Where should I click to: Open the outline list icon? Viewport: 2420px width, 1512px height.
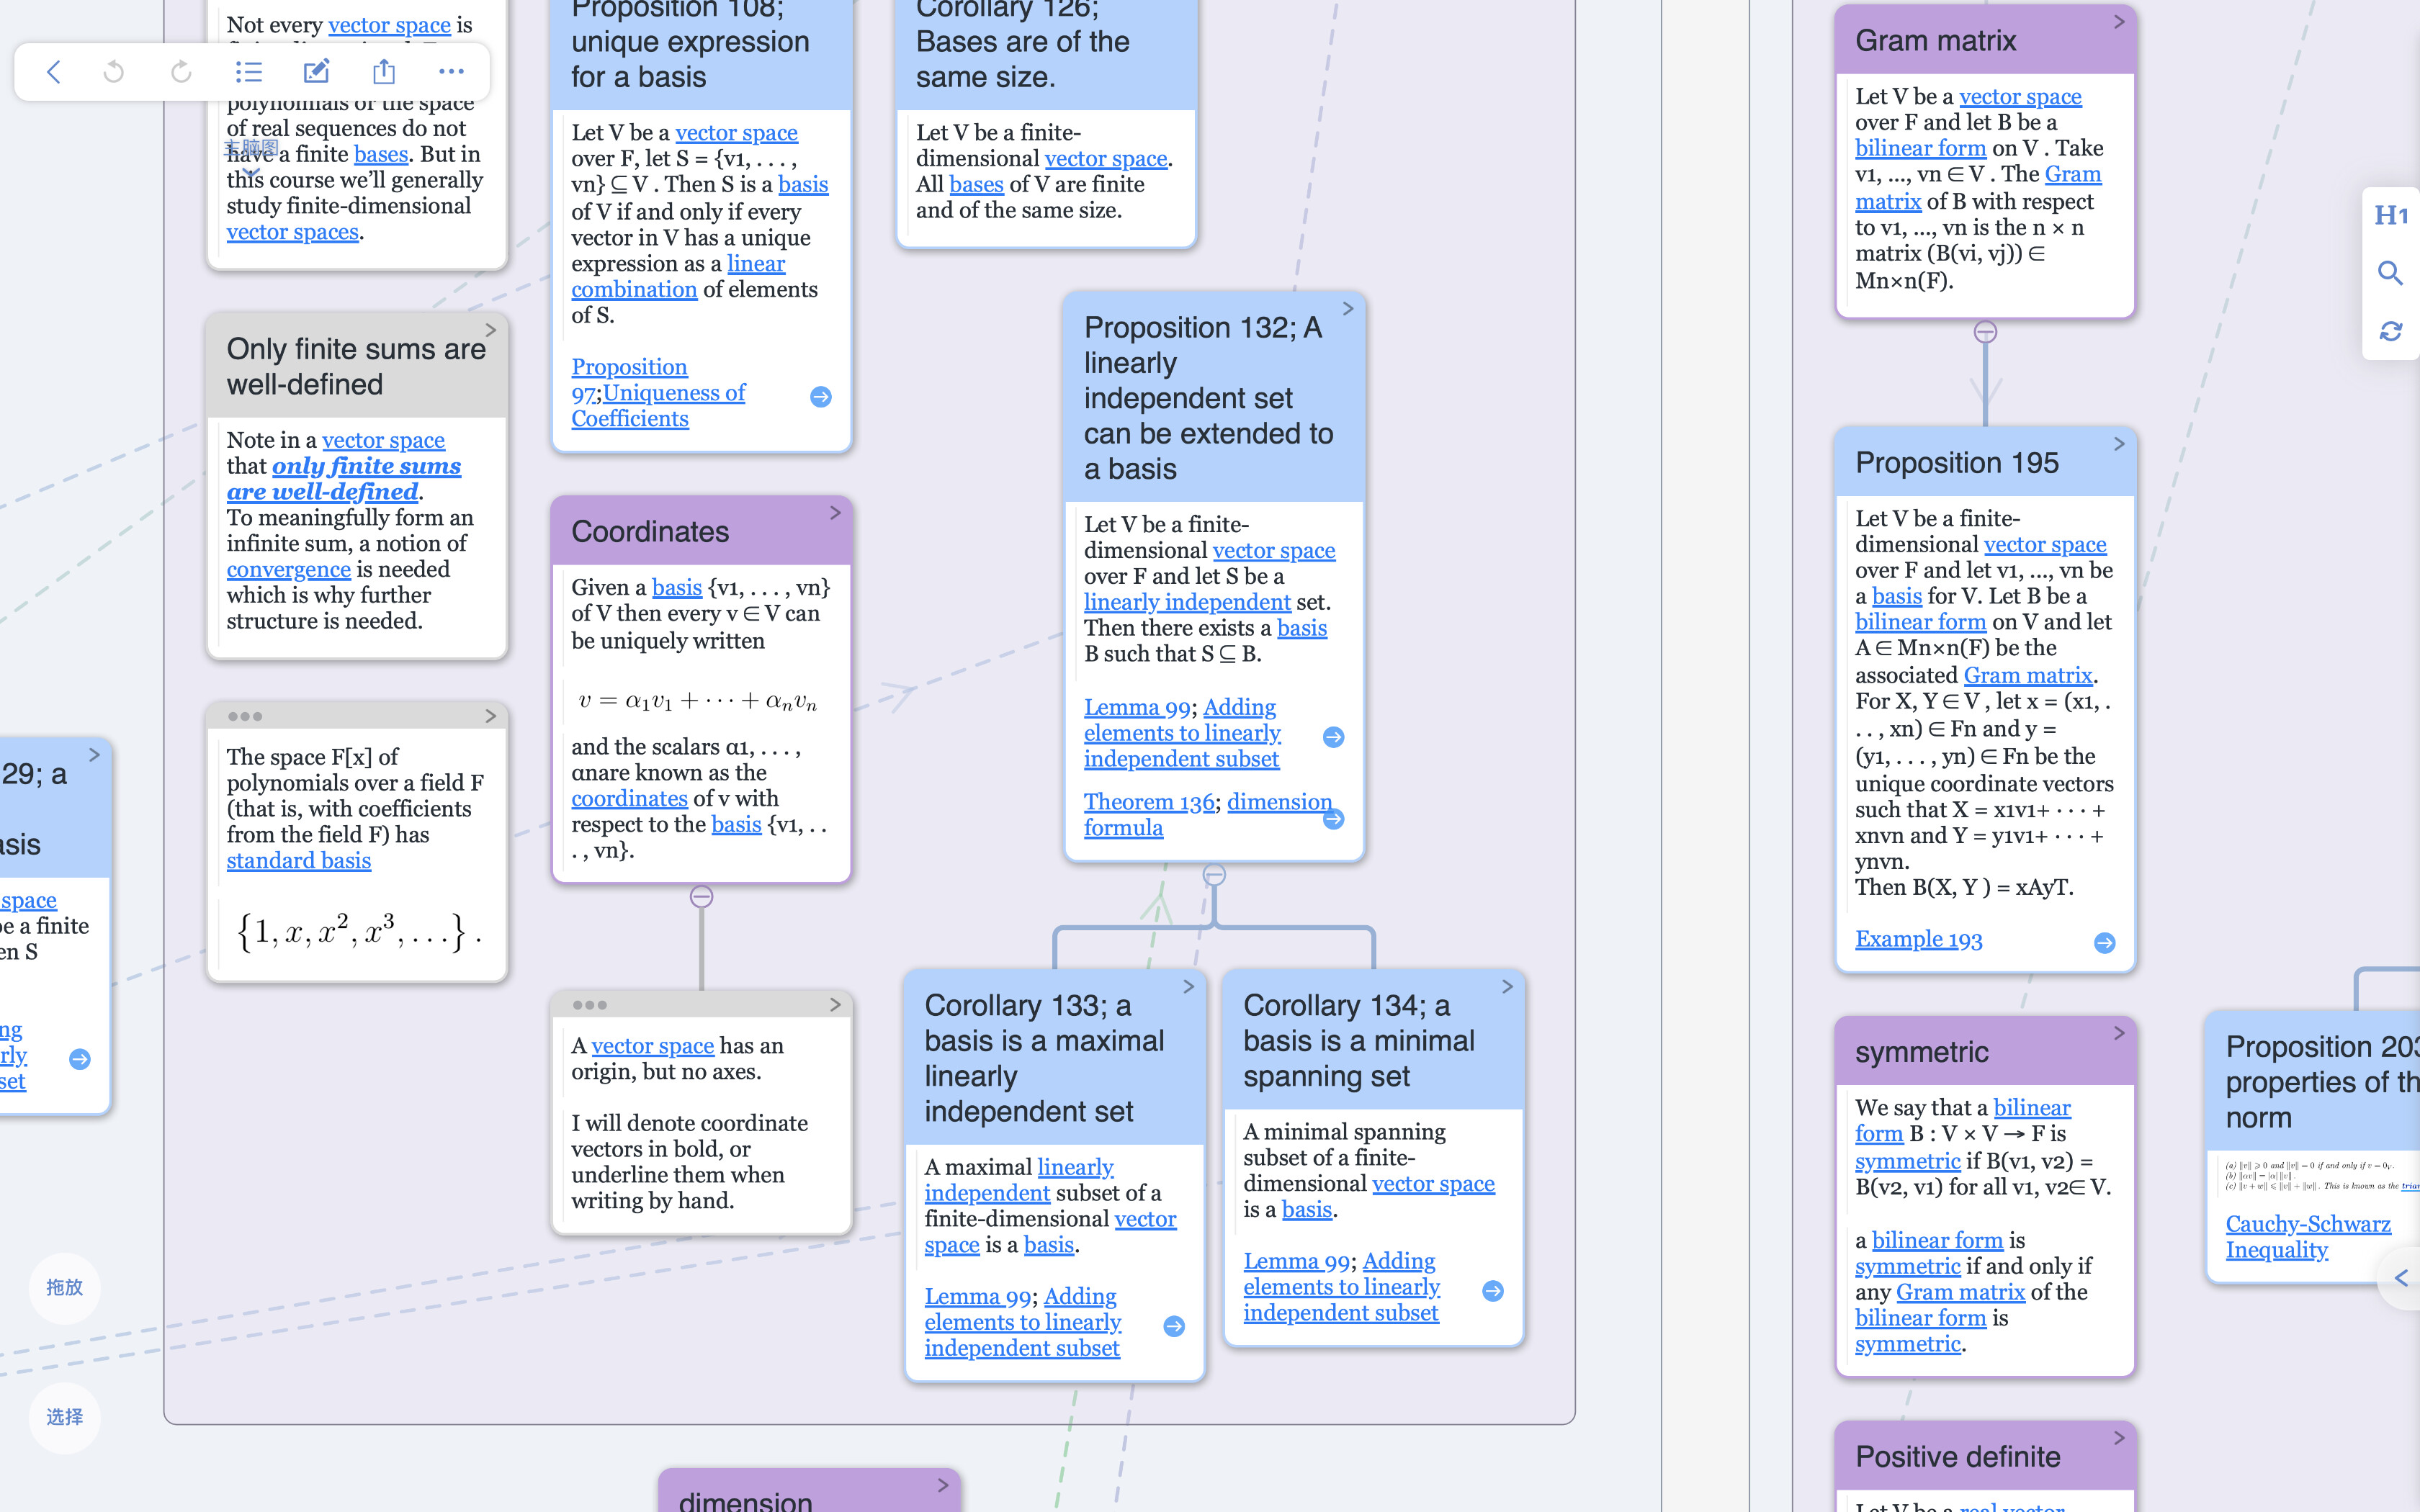pyautogui.click(x=248, y=72)
